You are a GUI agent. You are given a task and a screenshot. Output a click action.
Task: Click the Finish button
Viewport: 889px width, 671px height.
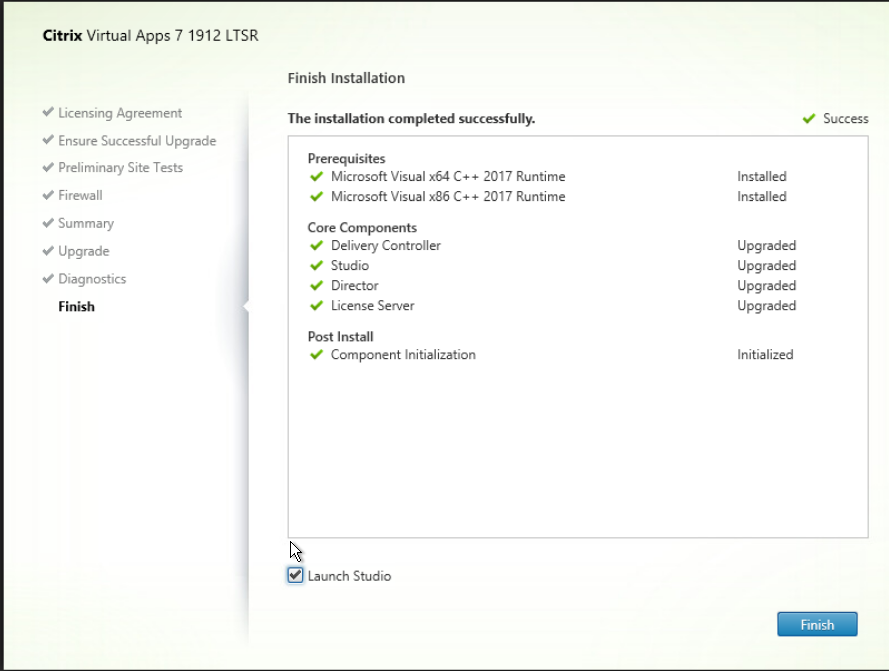(x=817, y=624)
